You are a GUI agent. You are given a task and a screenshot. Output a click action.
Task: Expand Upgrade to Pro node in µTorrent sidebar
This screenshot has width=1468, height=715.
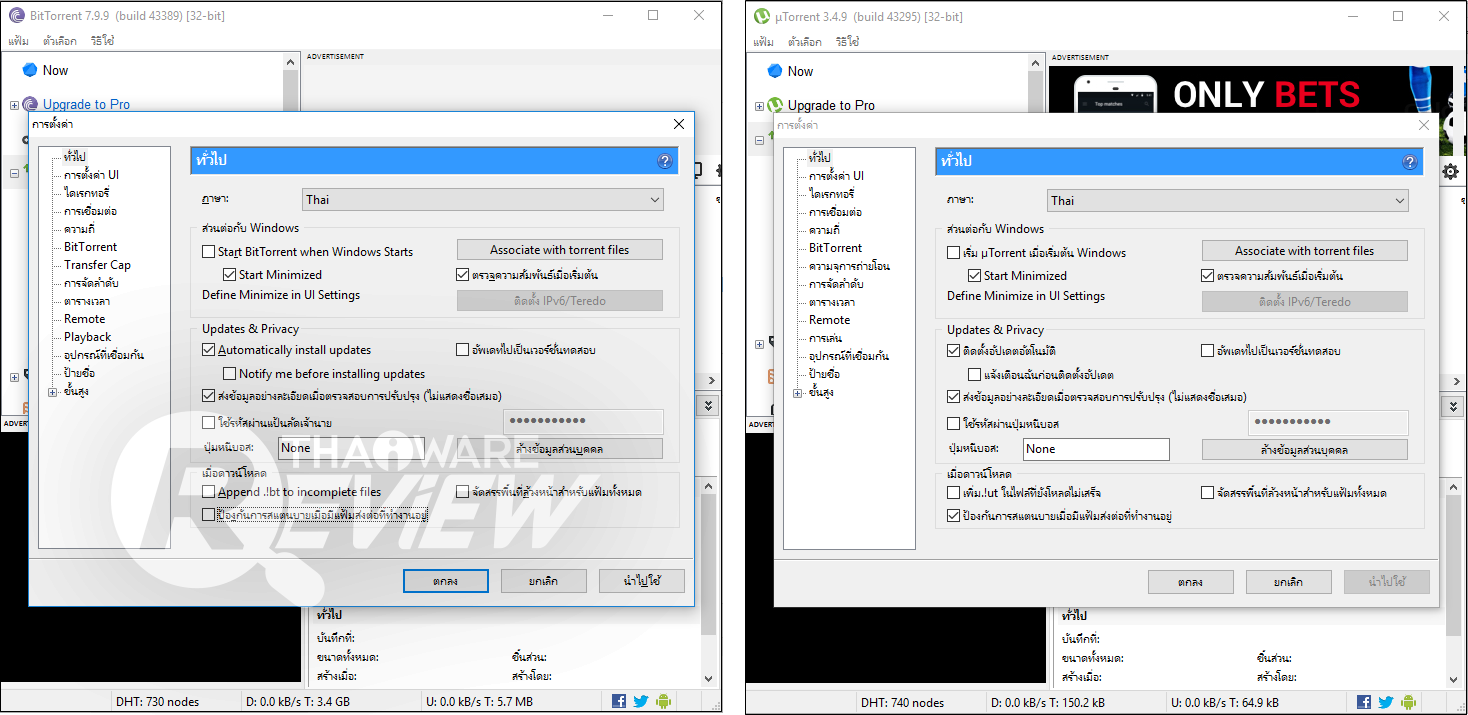point(759,106)
